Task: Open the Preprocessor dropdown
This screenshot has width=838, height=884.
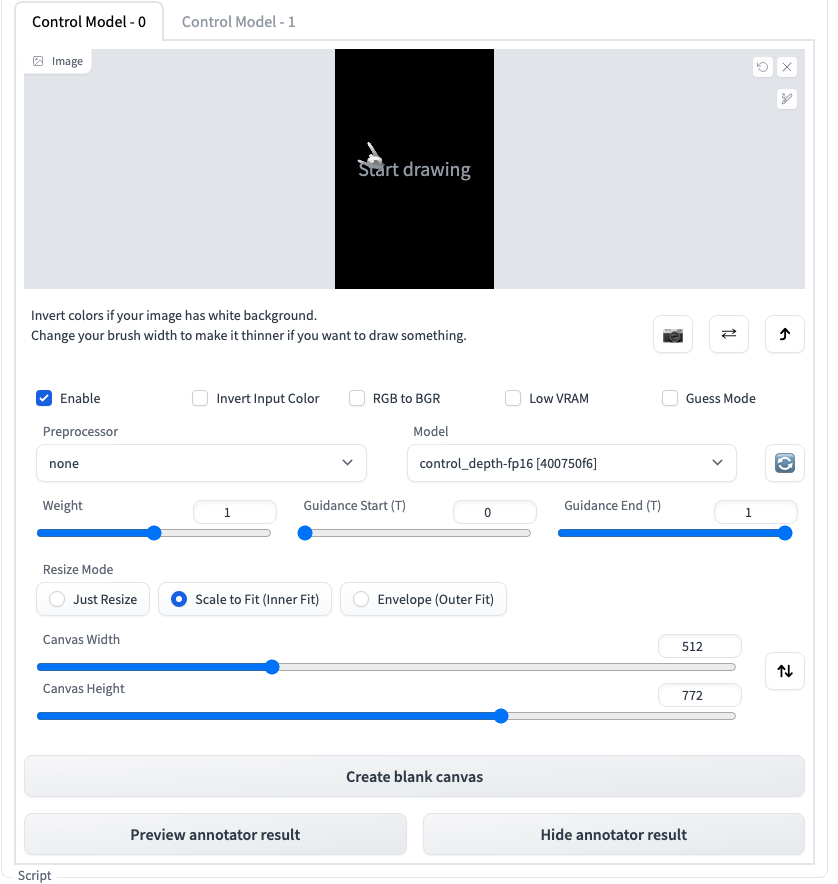Action: click(201, 463)
